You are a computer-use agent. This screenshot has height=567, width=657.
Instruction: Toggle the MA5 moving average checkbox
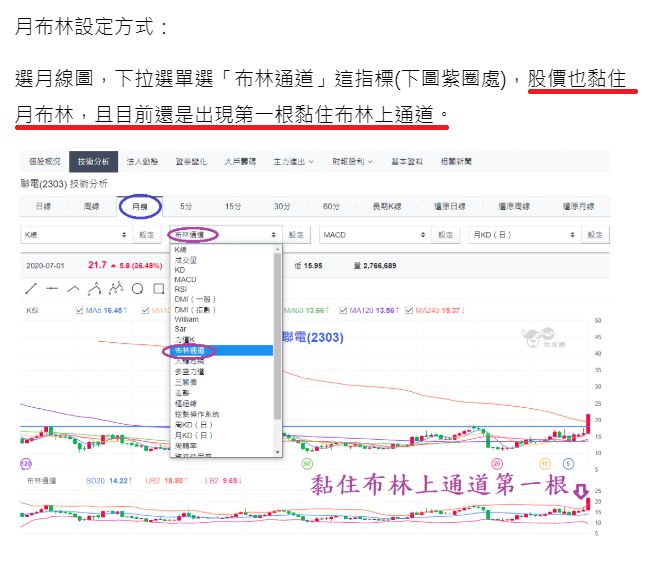[79, 310]
